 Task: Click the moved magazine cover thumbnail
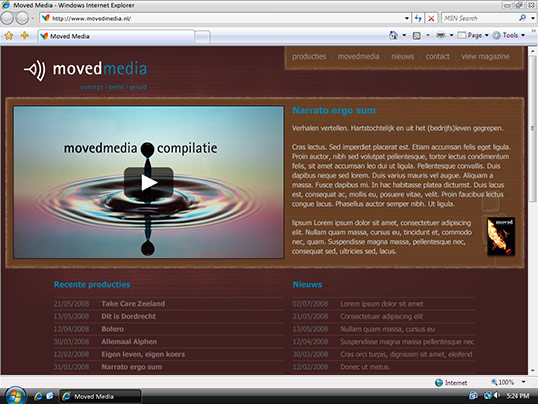click(501, 236)
